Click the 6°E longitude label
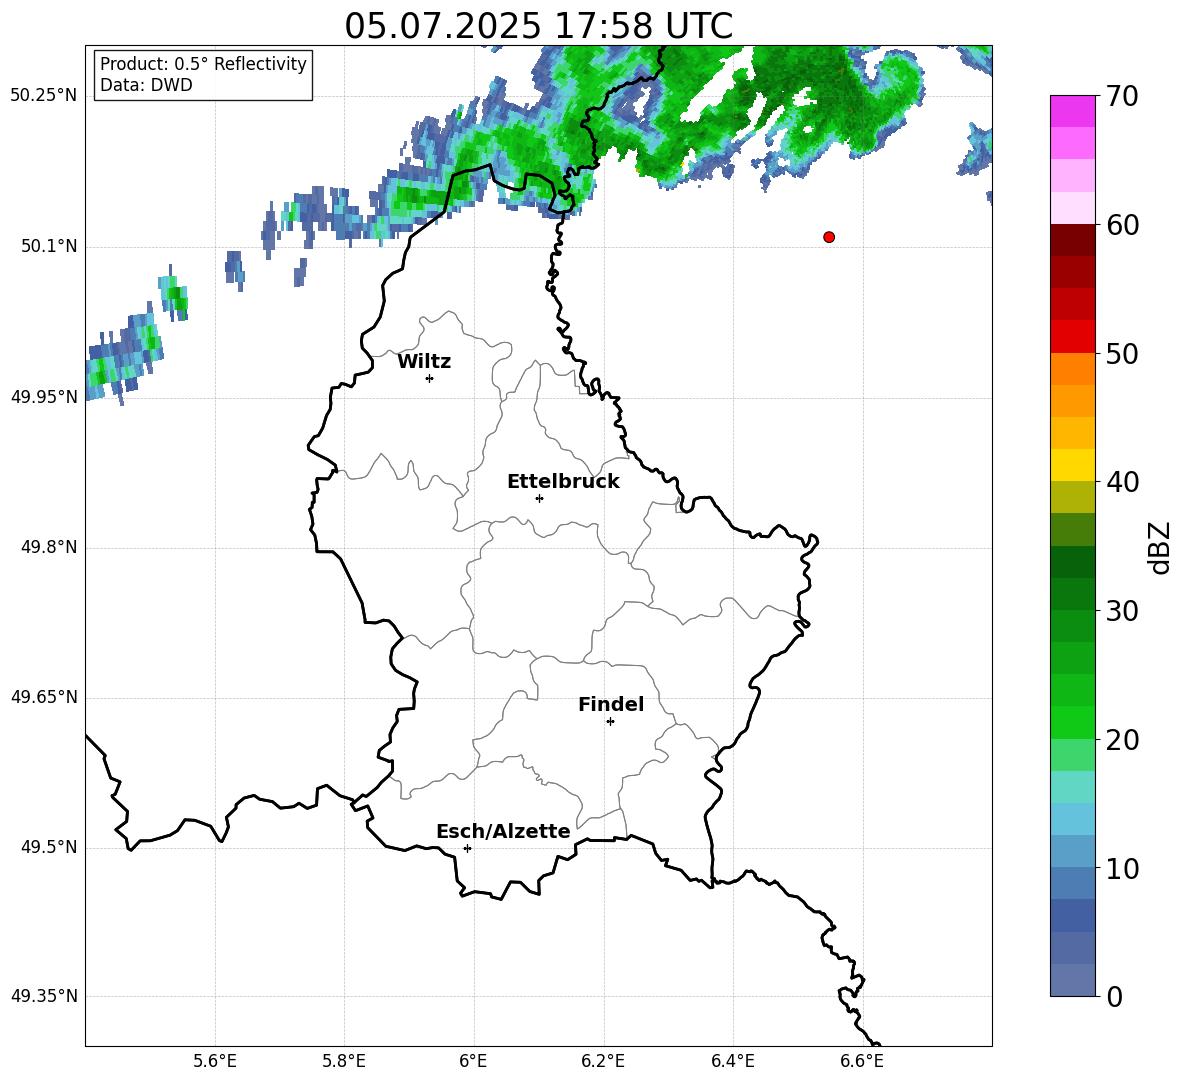The height and width of the screenshot is (1081, 1184). [x=473, y=1061]
